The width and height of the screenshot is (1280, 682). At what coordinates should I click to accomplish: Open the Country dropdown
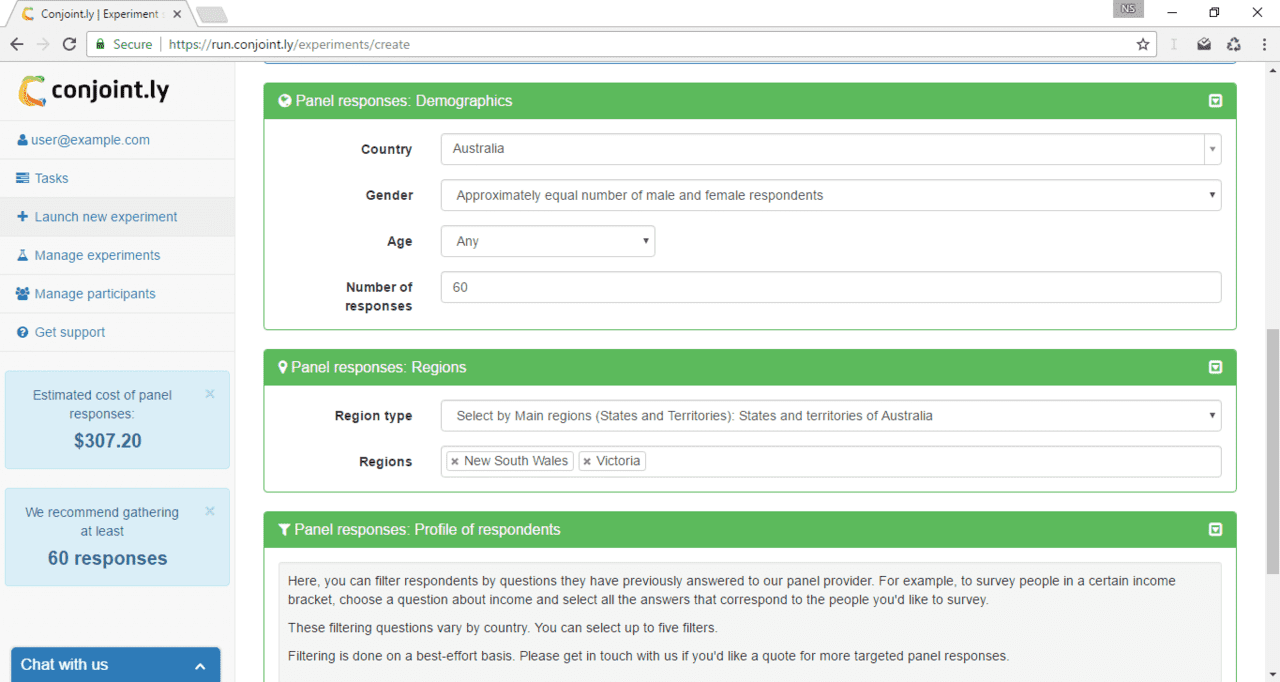pyautogui.click(x=830, y=149)
